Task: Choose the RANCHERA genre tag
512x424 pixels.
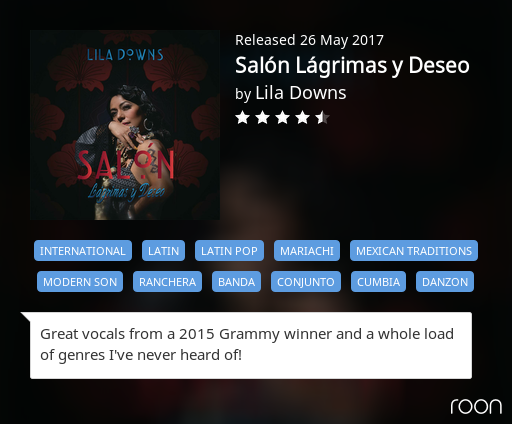Action: [x=167, y=282]
